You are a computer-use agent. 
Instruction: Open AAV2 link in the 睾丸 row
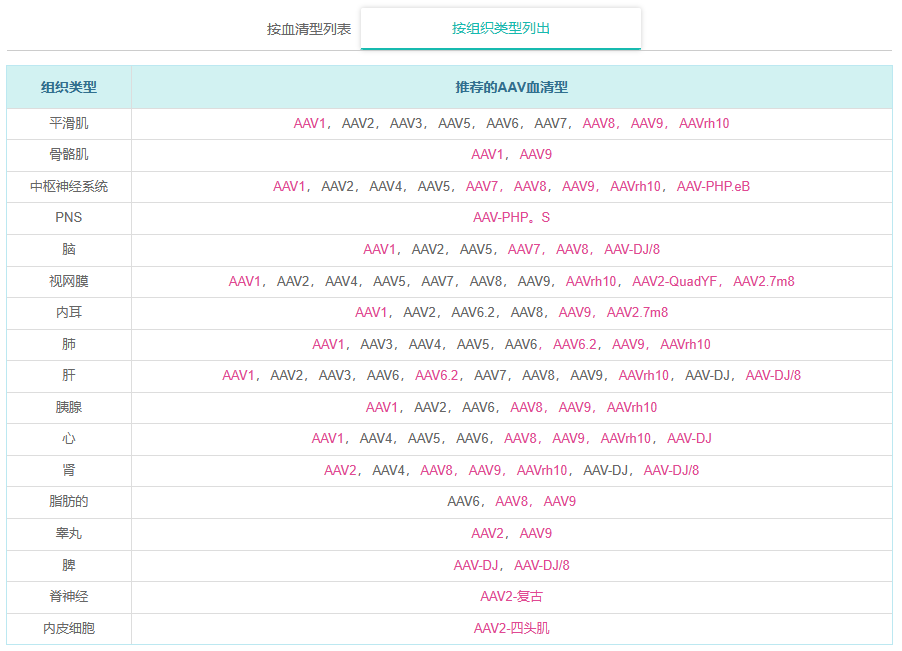point(488,533)
